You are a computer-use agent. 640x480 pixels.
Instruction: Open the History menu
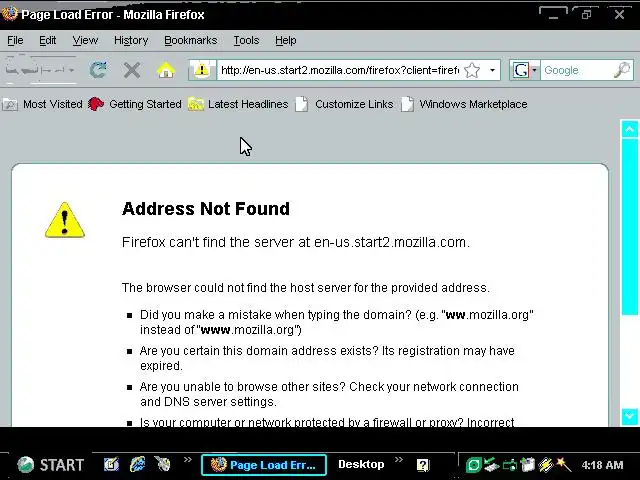pyautogui.click(x=131, y=40)
